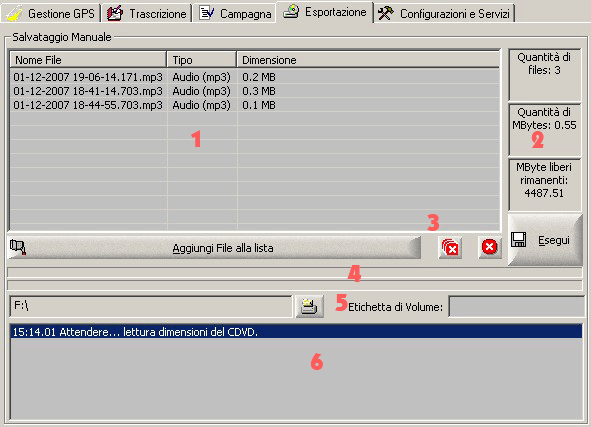Click the Trascrizione tab icon

pyautogui.click(x=115, y=13)
